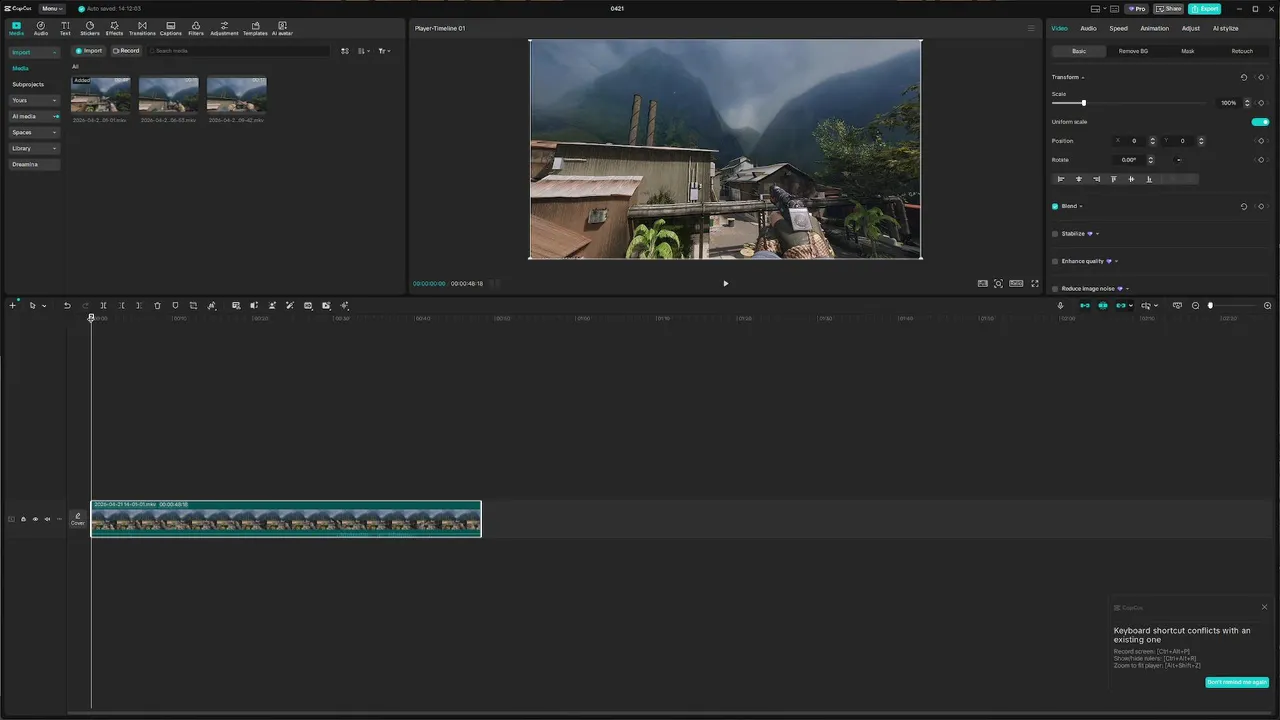Switch to the Speed properties tab
Screen dimensions: 1280x720
(1118, 28)
